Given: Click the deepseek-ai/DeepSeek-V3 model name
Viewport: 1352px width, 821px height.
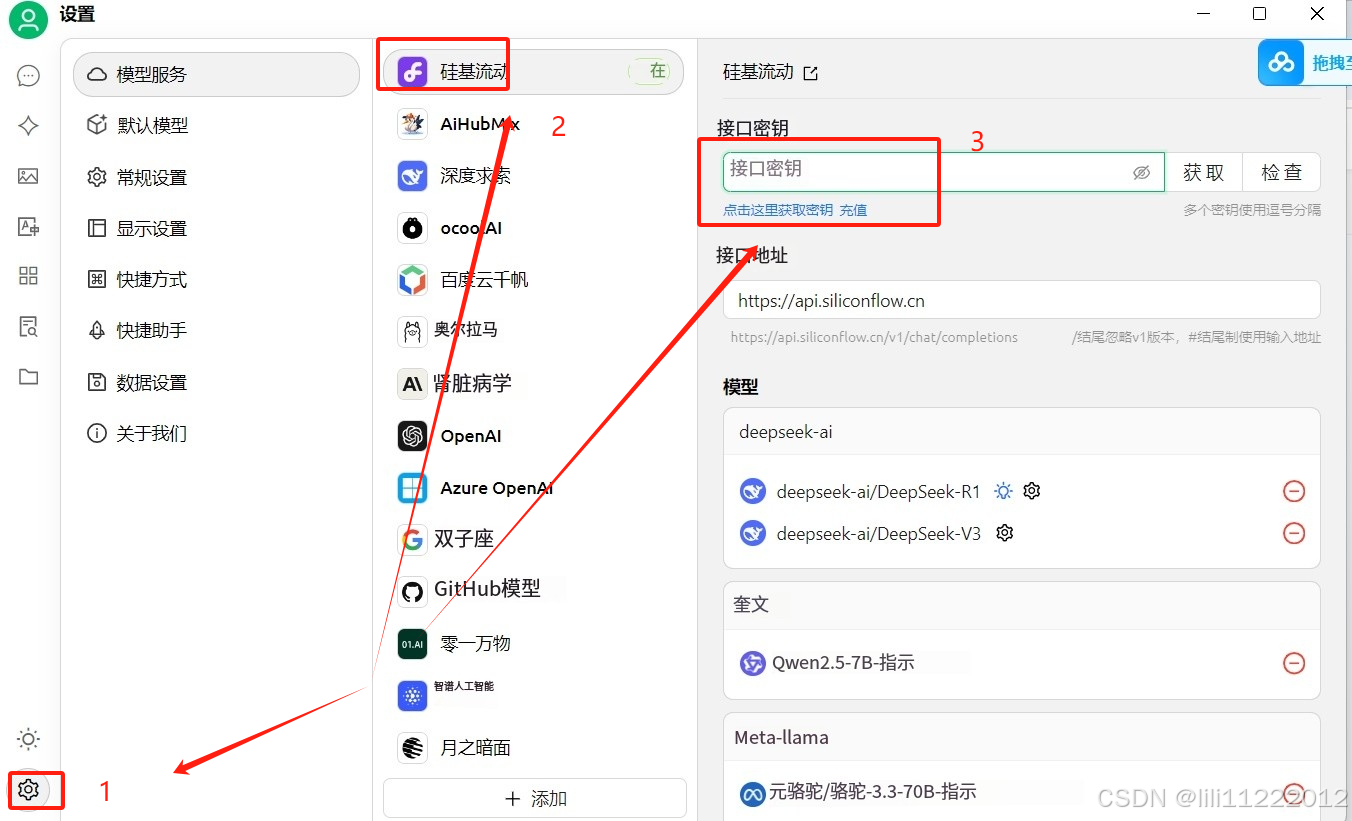Looking at the screenshot, I should 879,534.
